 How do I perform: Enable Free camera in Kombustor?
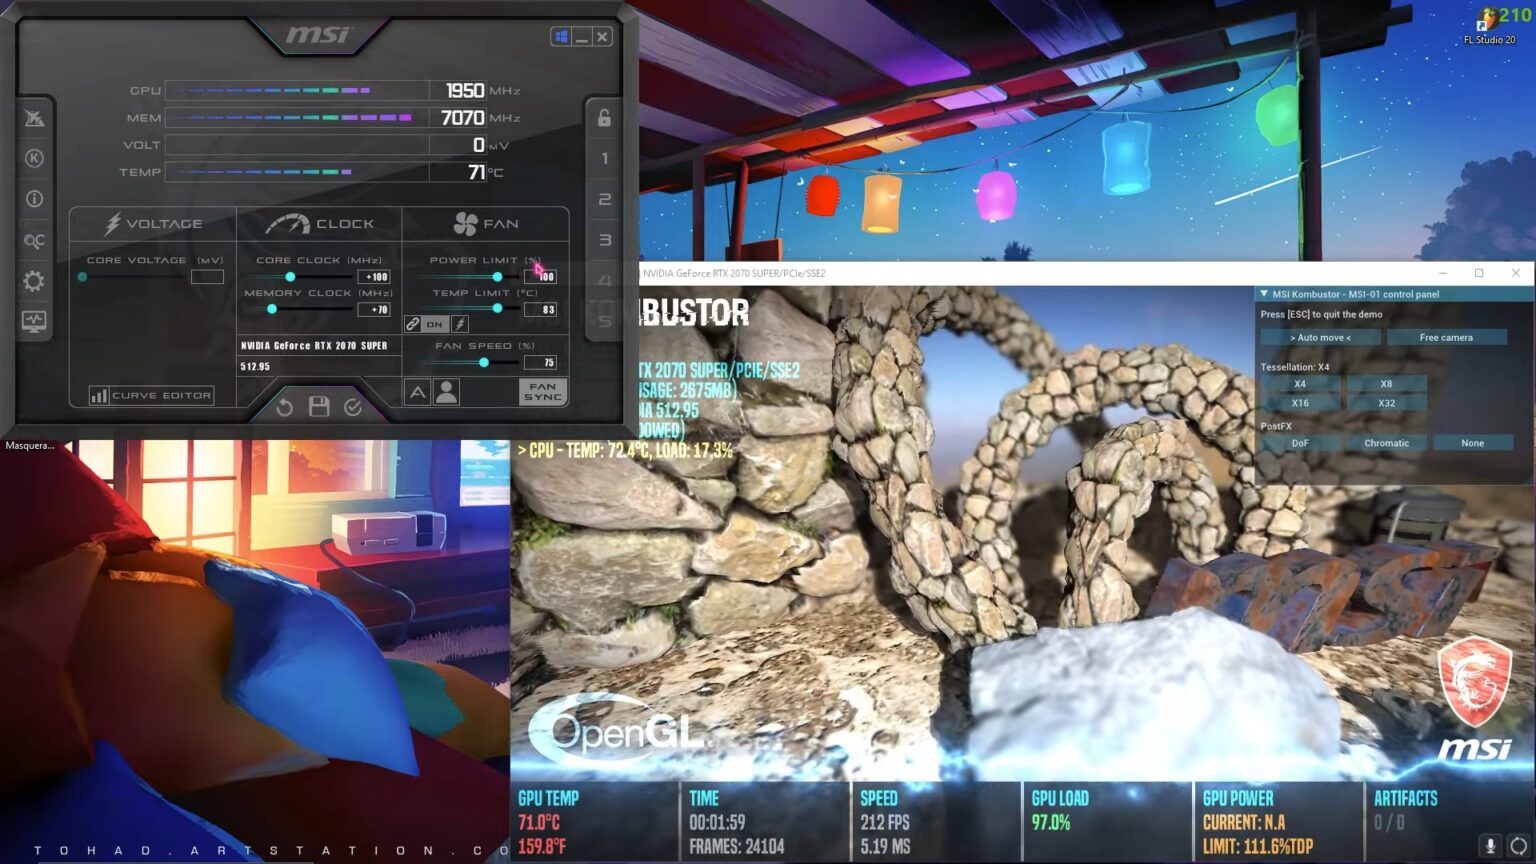pyautogui.click(x=1444, y=337)
